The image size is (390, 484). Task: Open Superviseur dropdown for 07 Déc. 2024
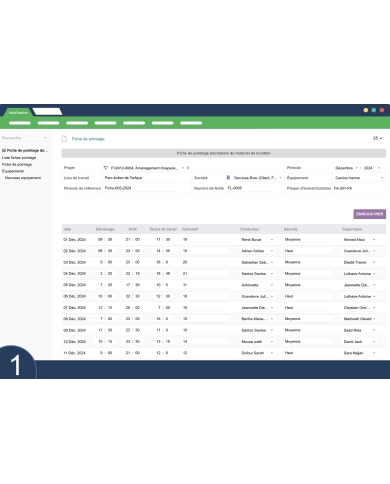pyautogui.click(x=374, y=308)
